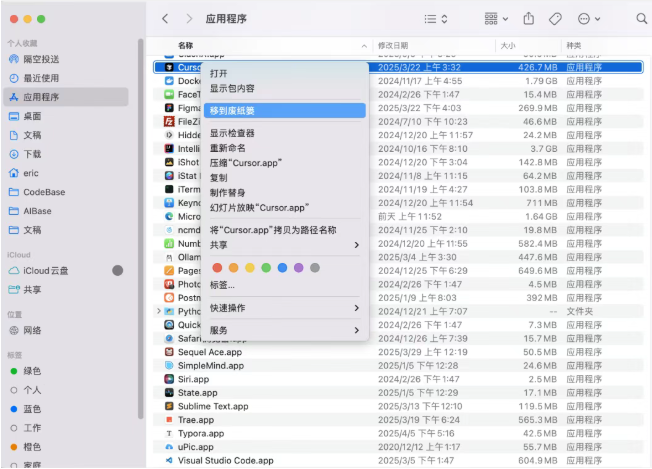The width and height of the screenshot is (652, 469).
Task: Choose 幻灯片放映"Cursor.app" menu item
Action: pyautogui.click(x=285, y=208)
